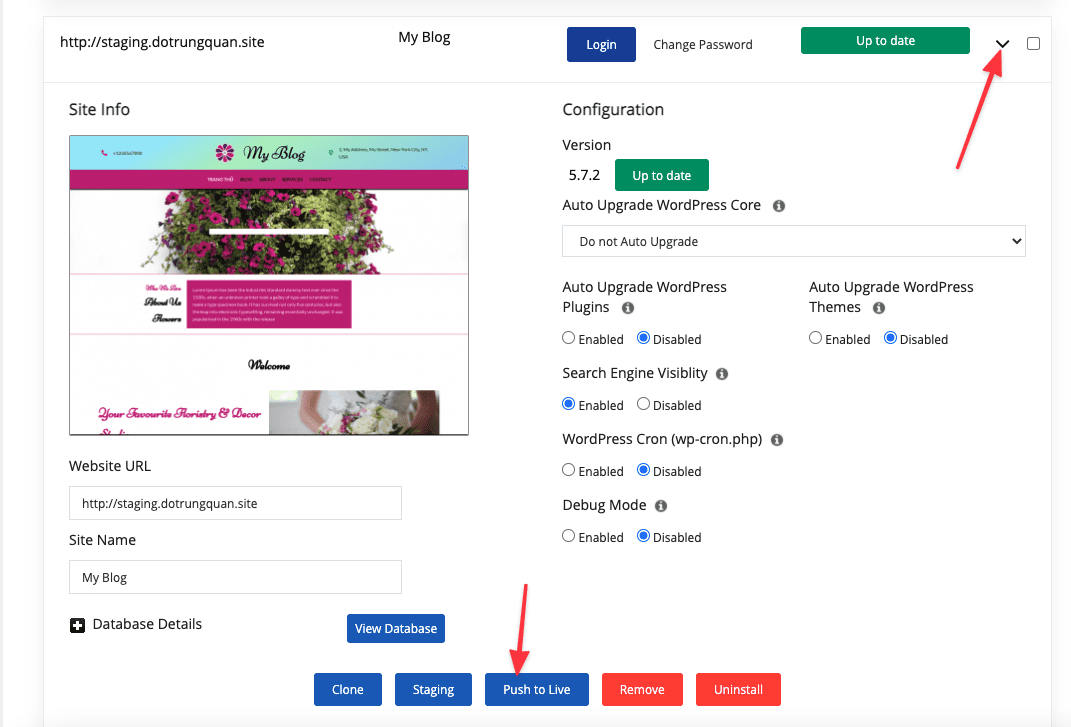Screen dimensions: 1071x727
Task: Click the Login button
Action: click(601, 44)
